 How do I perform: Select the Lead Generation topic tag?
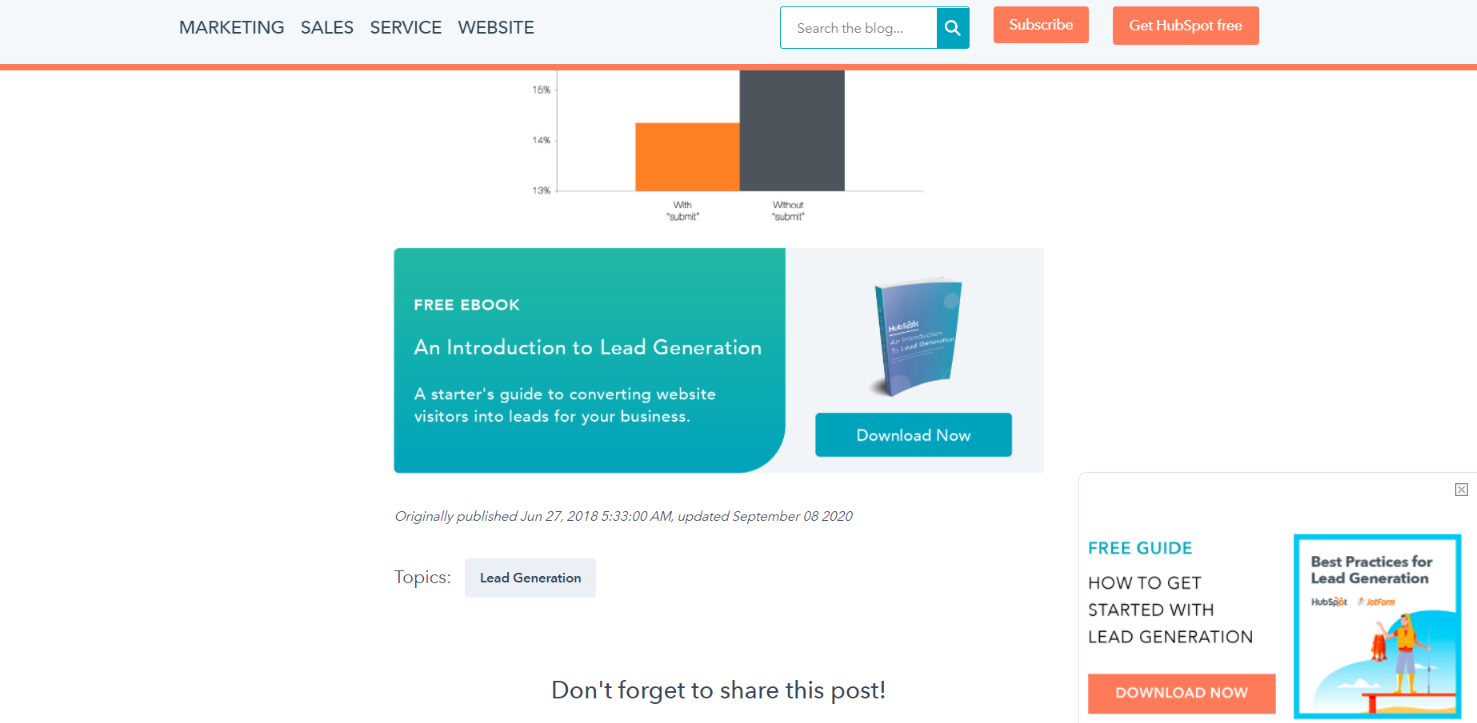(530, 577)
